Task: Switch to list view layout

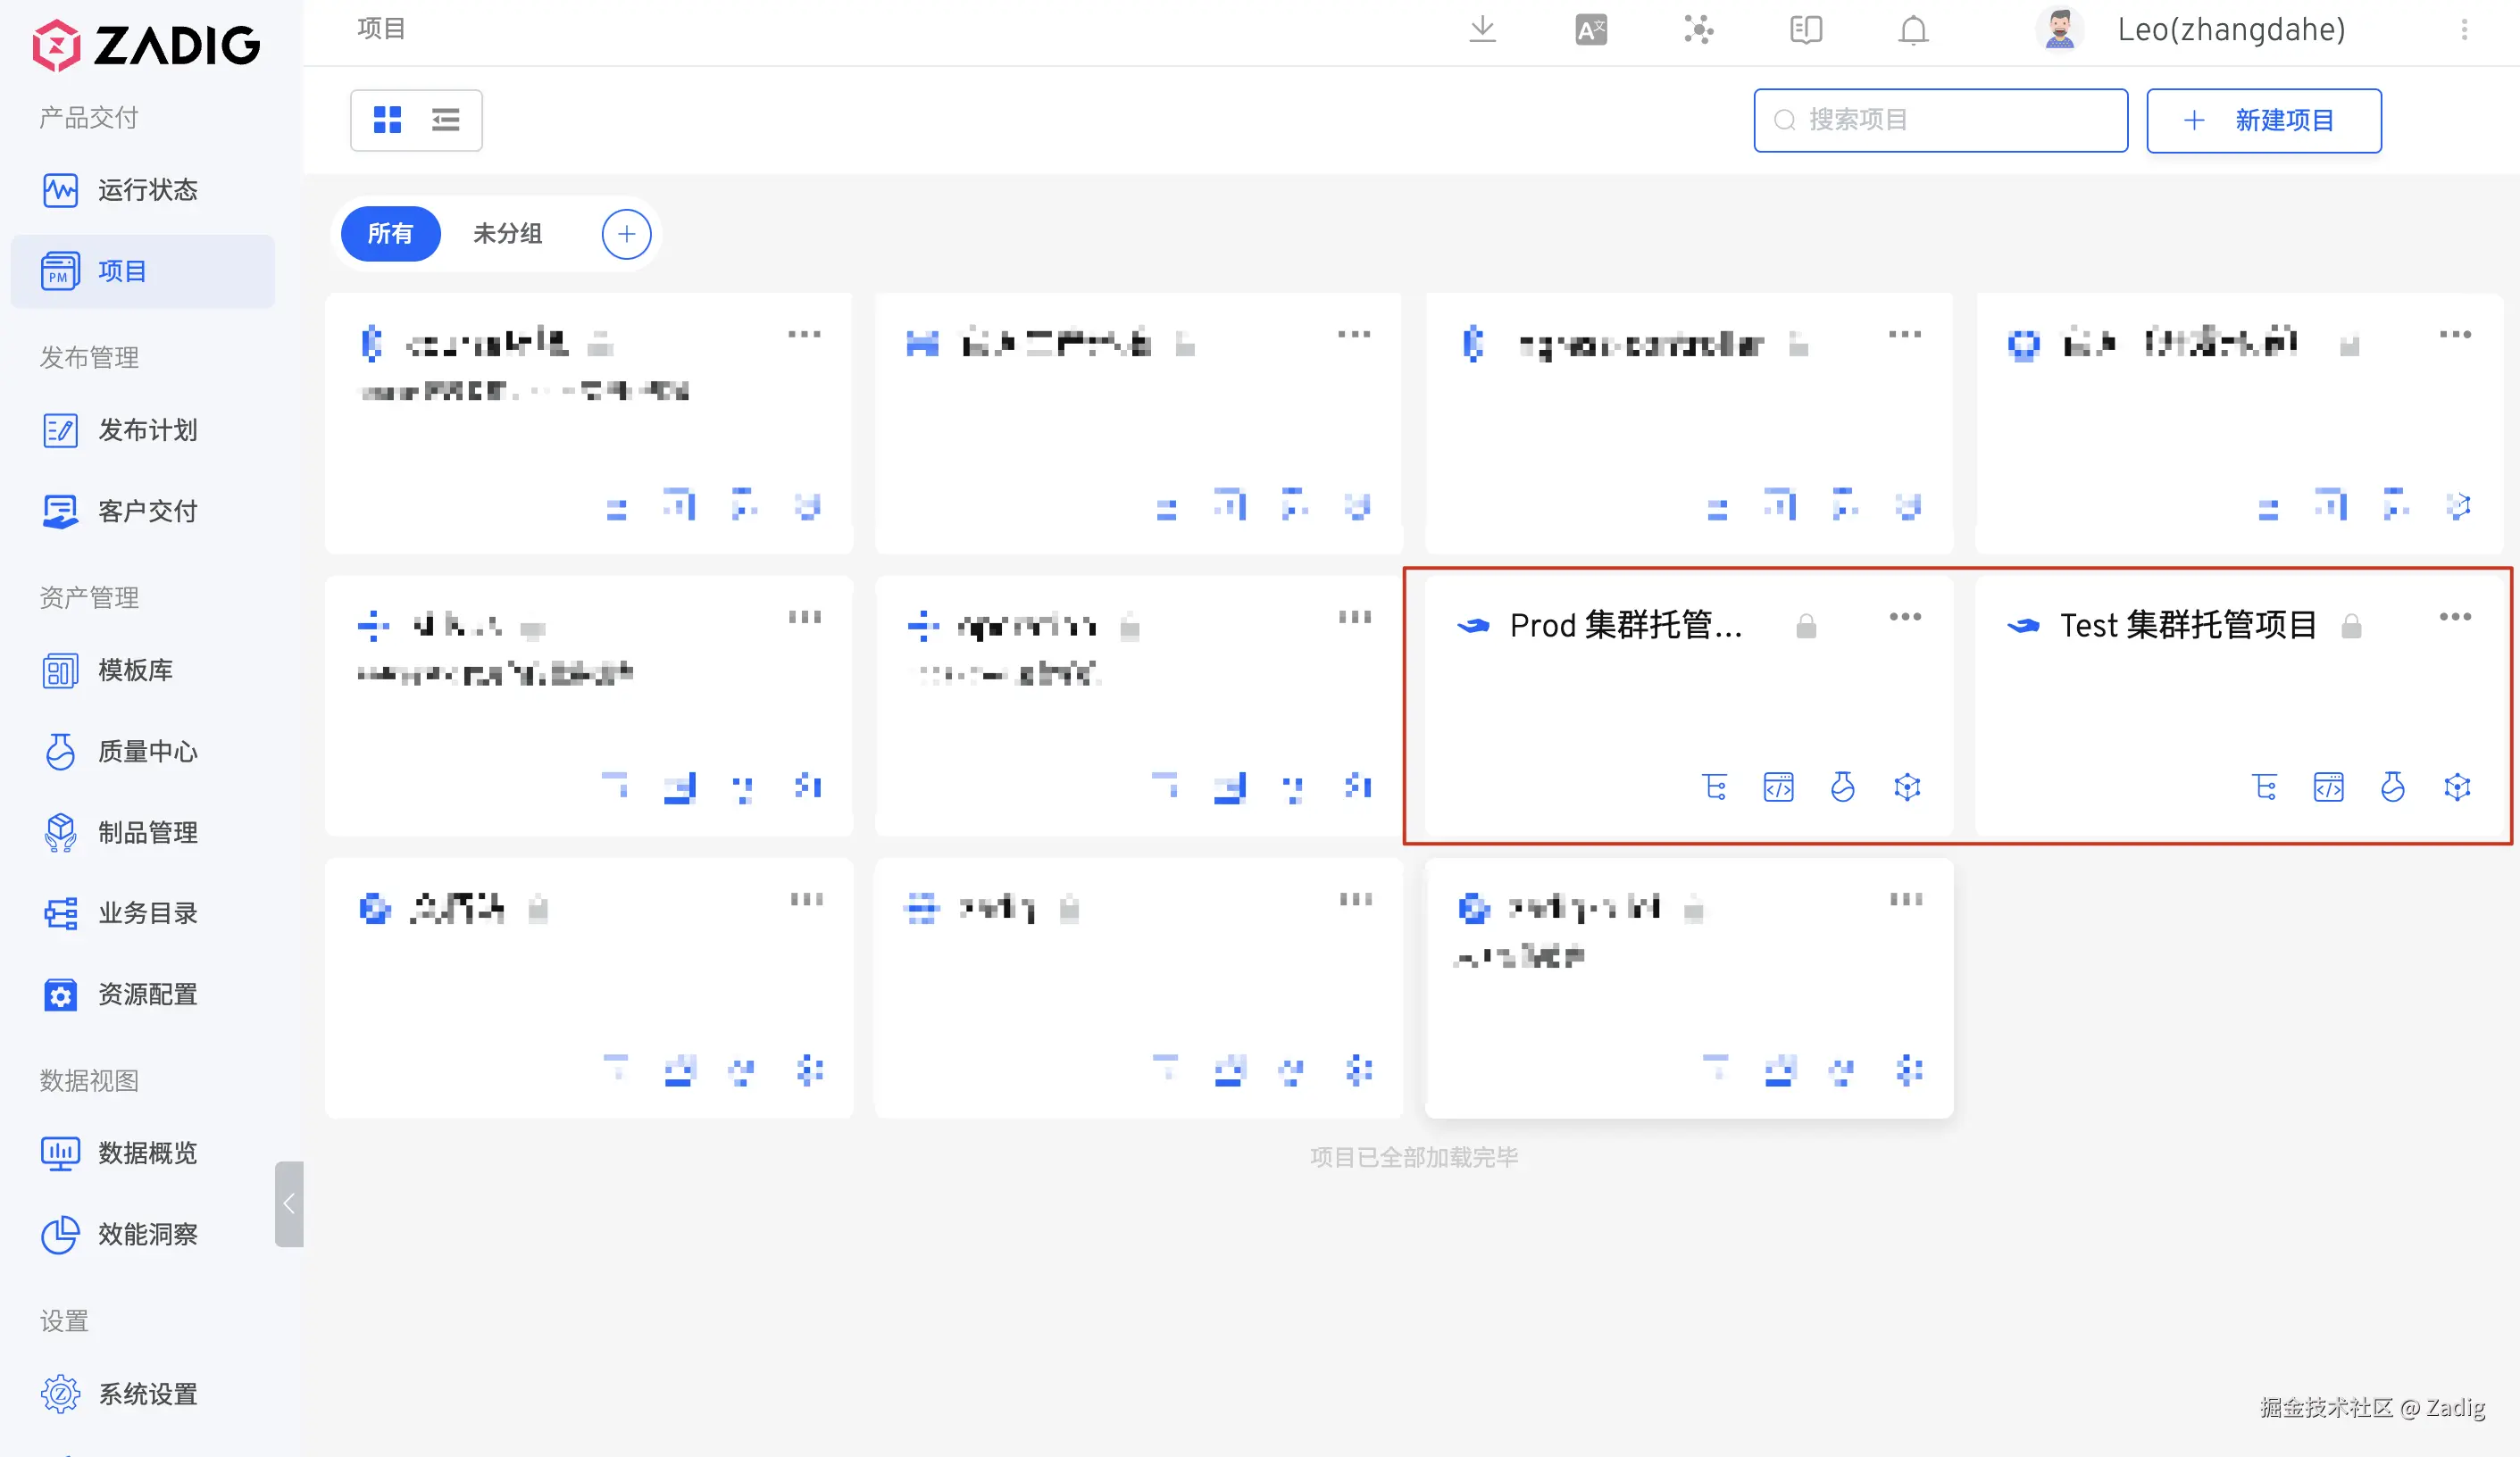Action: pyautogui.click(x=445, y=120)
